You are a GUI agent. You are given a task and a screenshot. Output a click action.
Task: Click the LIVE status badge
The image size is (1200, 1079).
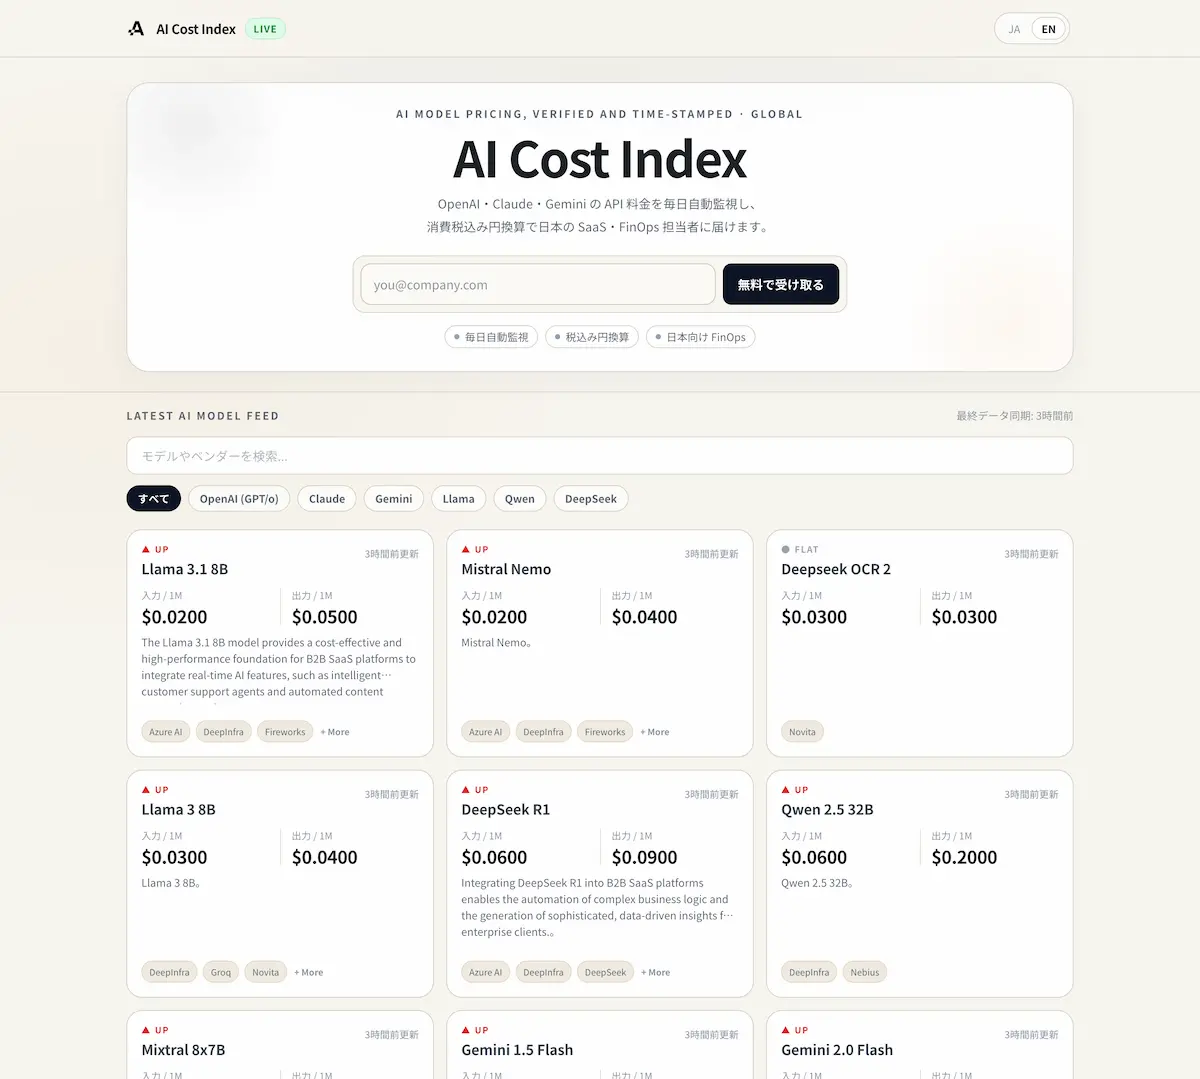point(264,28)
